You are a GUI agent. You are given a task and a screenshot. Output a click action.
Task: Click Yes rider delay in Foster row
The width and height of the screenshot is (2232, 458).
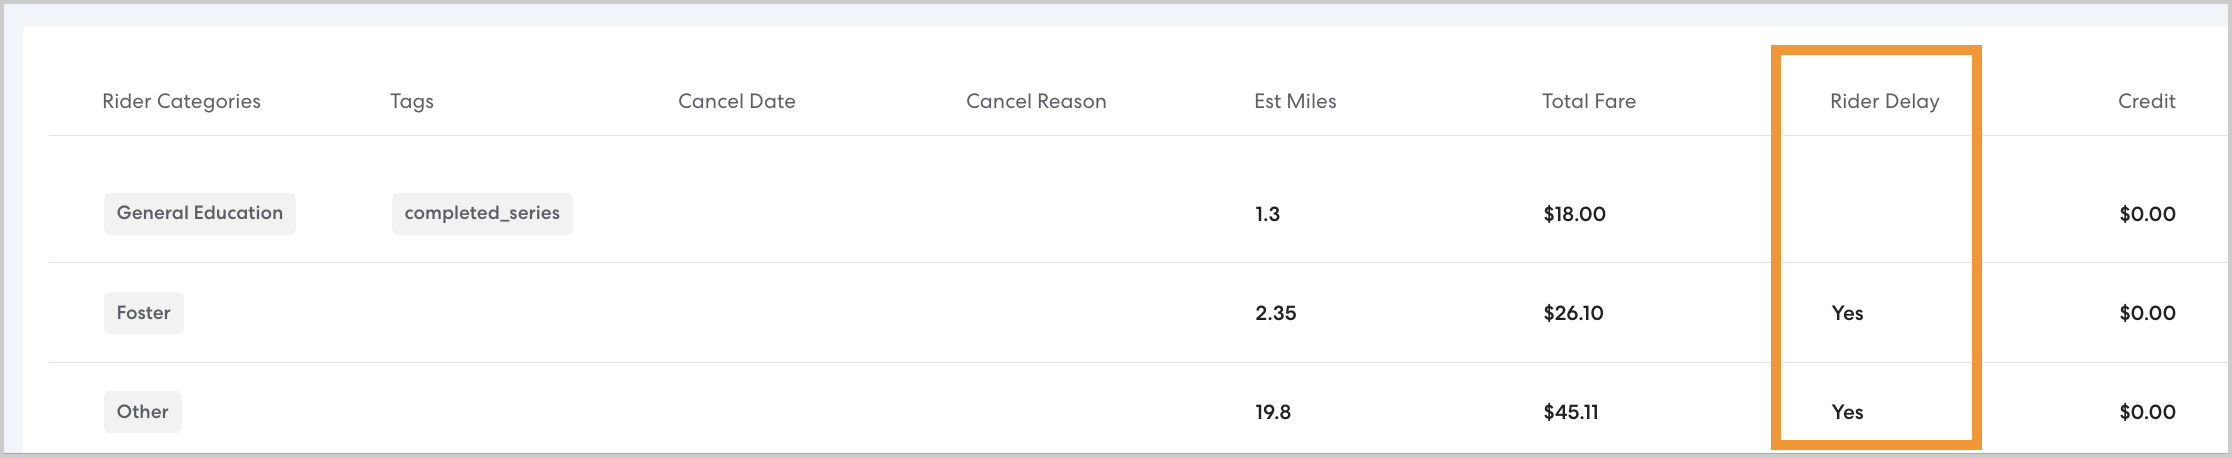coord(1847,313)
